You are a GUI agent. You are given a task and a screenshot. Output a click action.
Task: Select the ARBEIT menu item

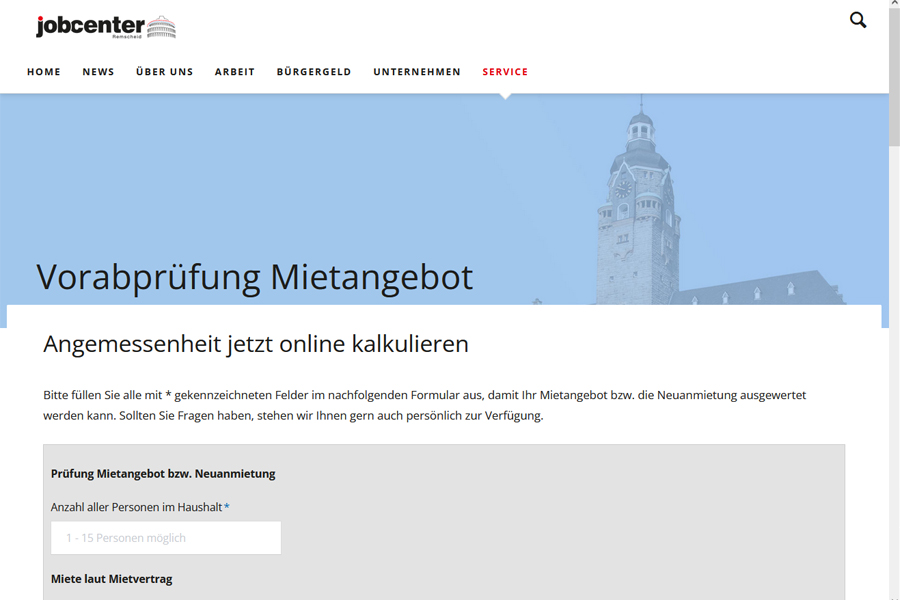235,72
